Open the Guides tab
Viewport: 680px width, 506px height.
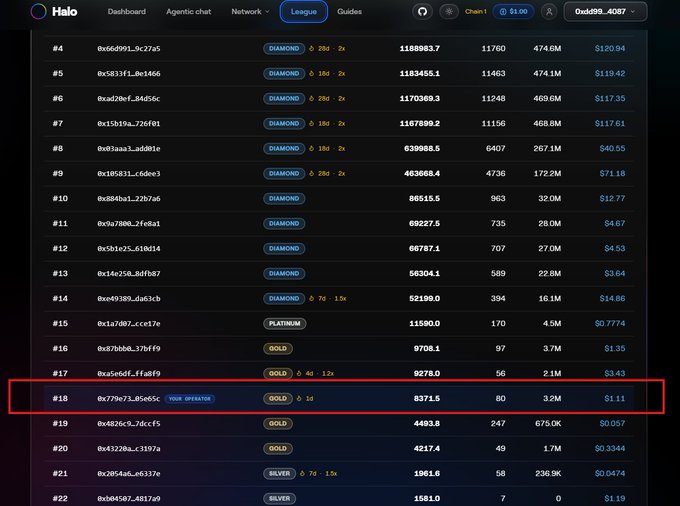coord(350,12)
